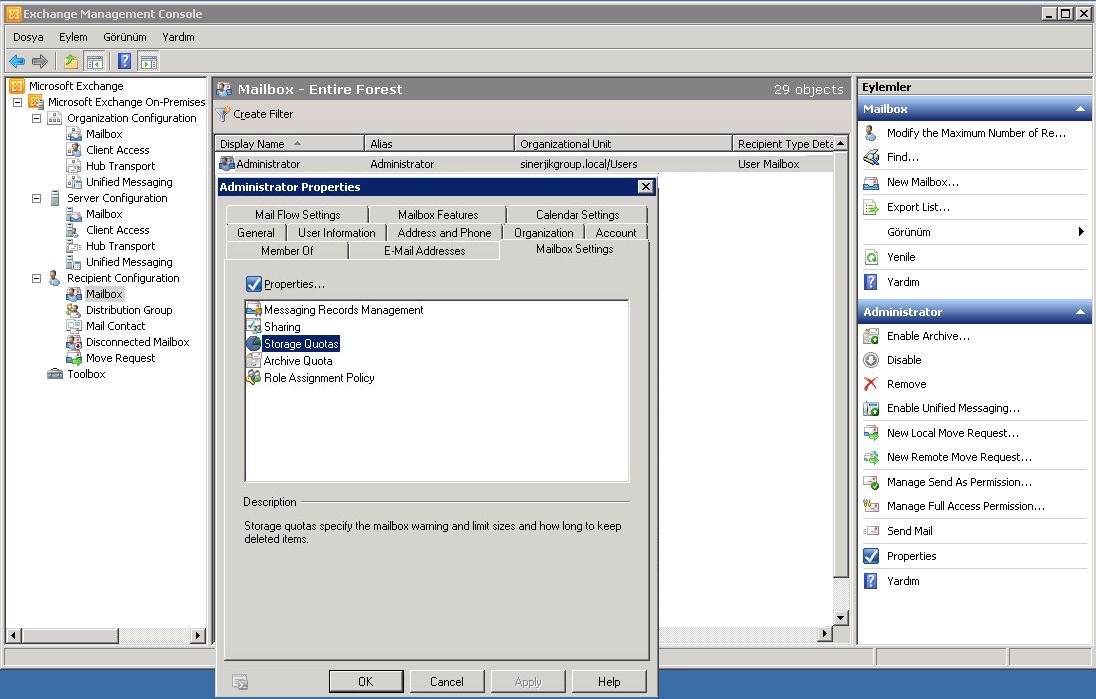Viewport: 1096px width, 699px height.
Task: Click the Send Mail envelope icon
Action: 871,531
